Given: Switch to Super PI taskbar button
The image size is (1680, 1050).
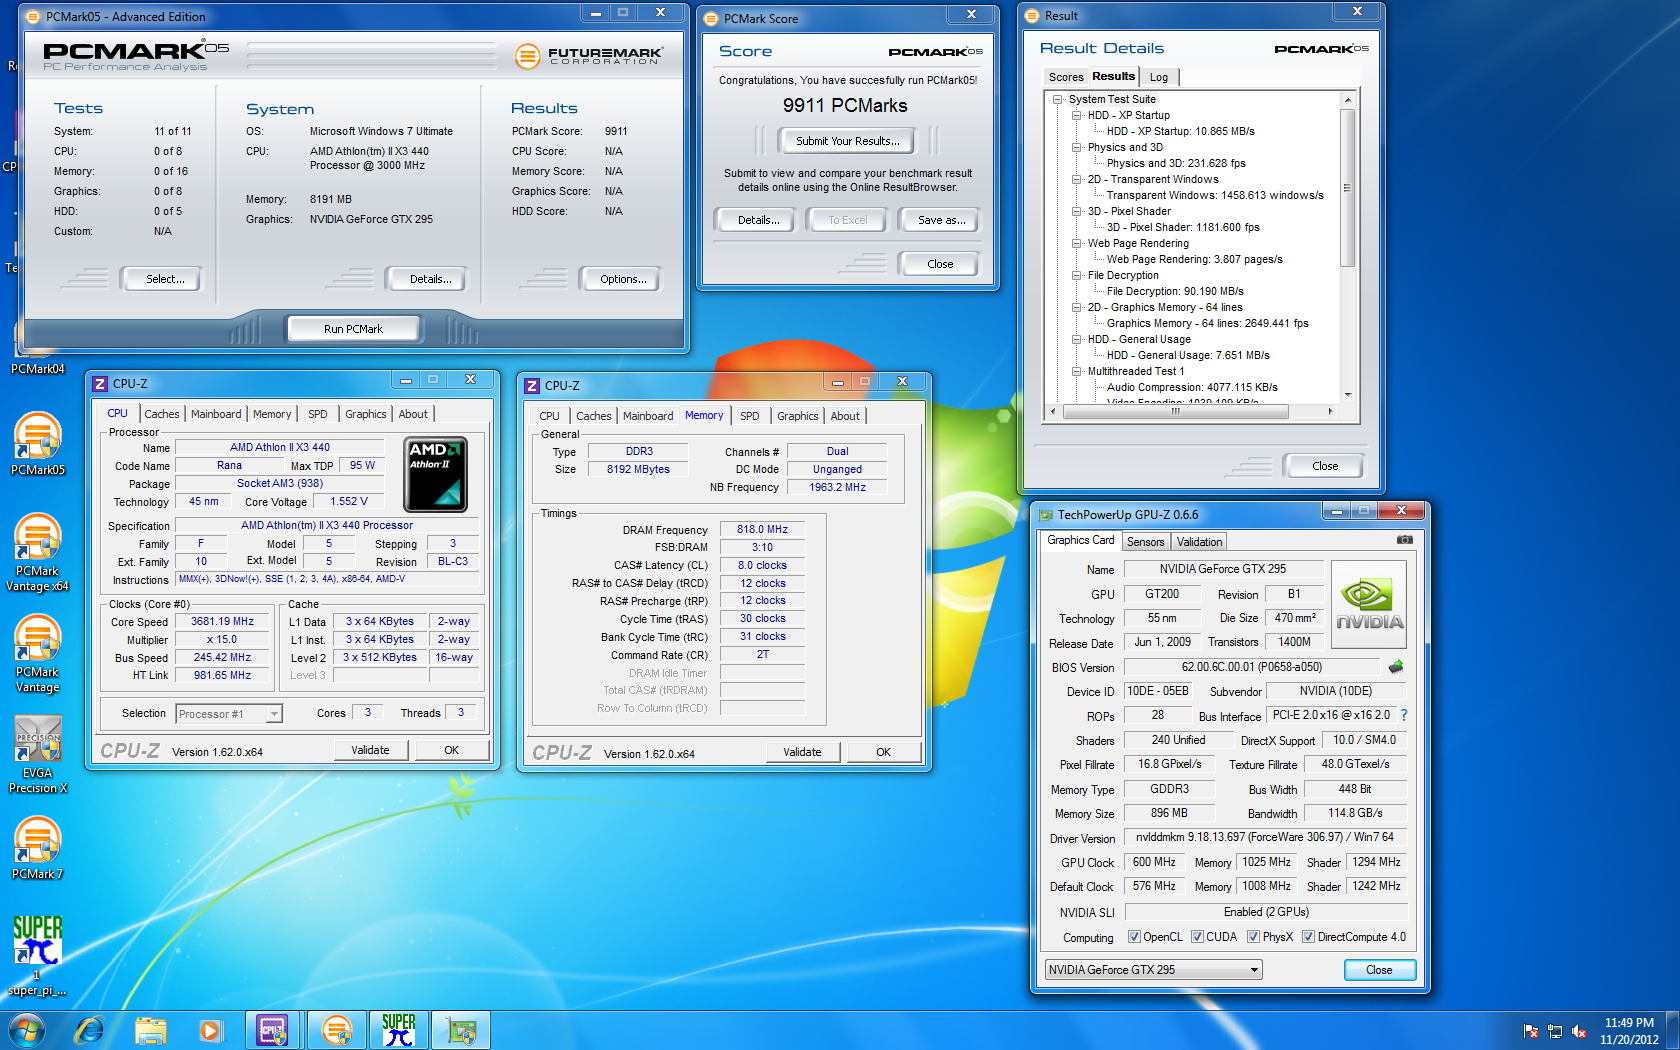Looking at the screenshot, I should [398, 1029].
